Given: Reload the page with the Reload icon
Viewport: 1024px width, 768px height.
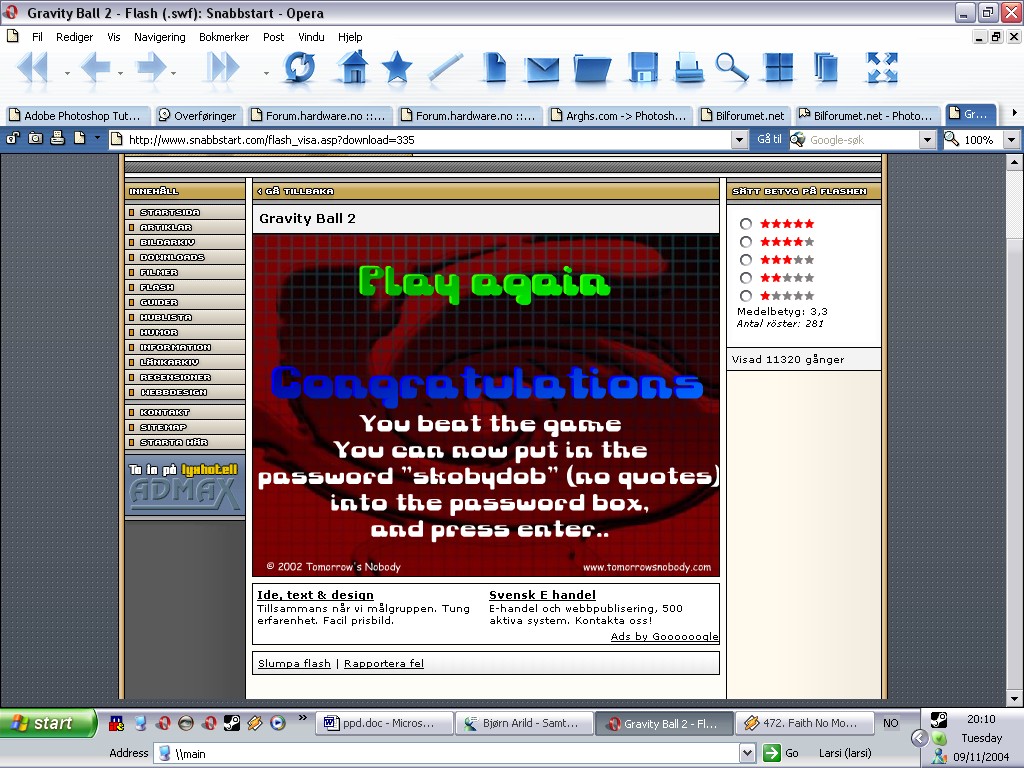Looking at the screenshot, I should coord(300,68).
